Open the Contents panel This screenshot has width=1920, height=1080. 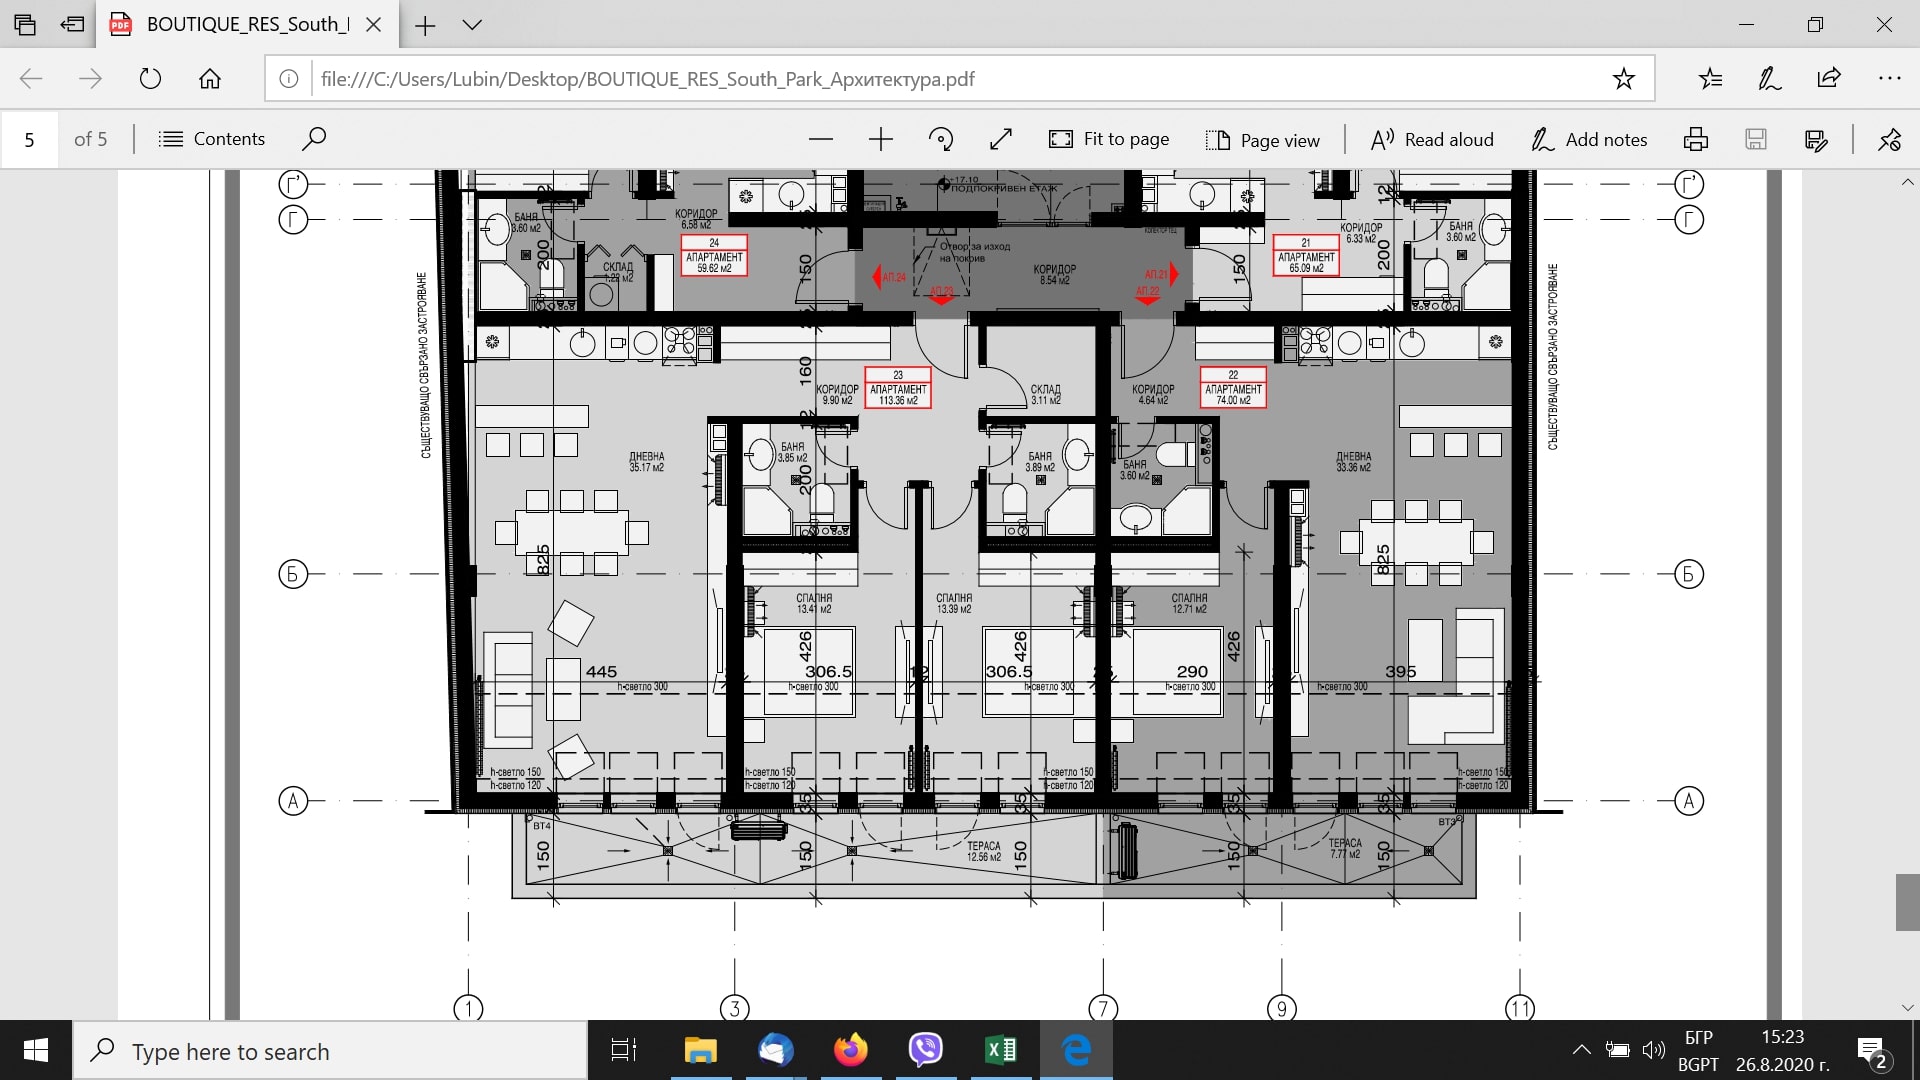(x=212, y=139)
